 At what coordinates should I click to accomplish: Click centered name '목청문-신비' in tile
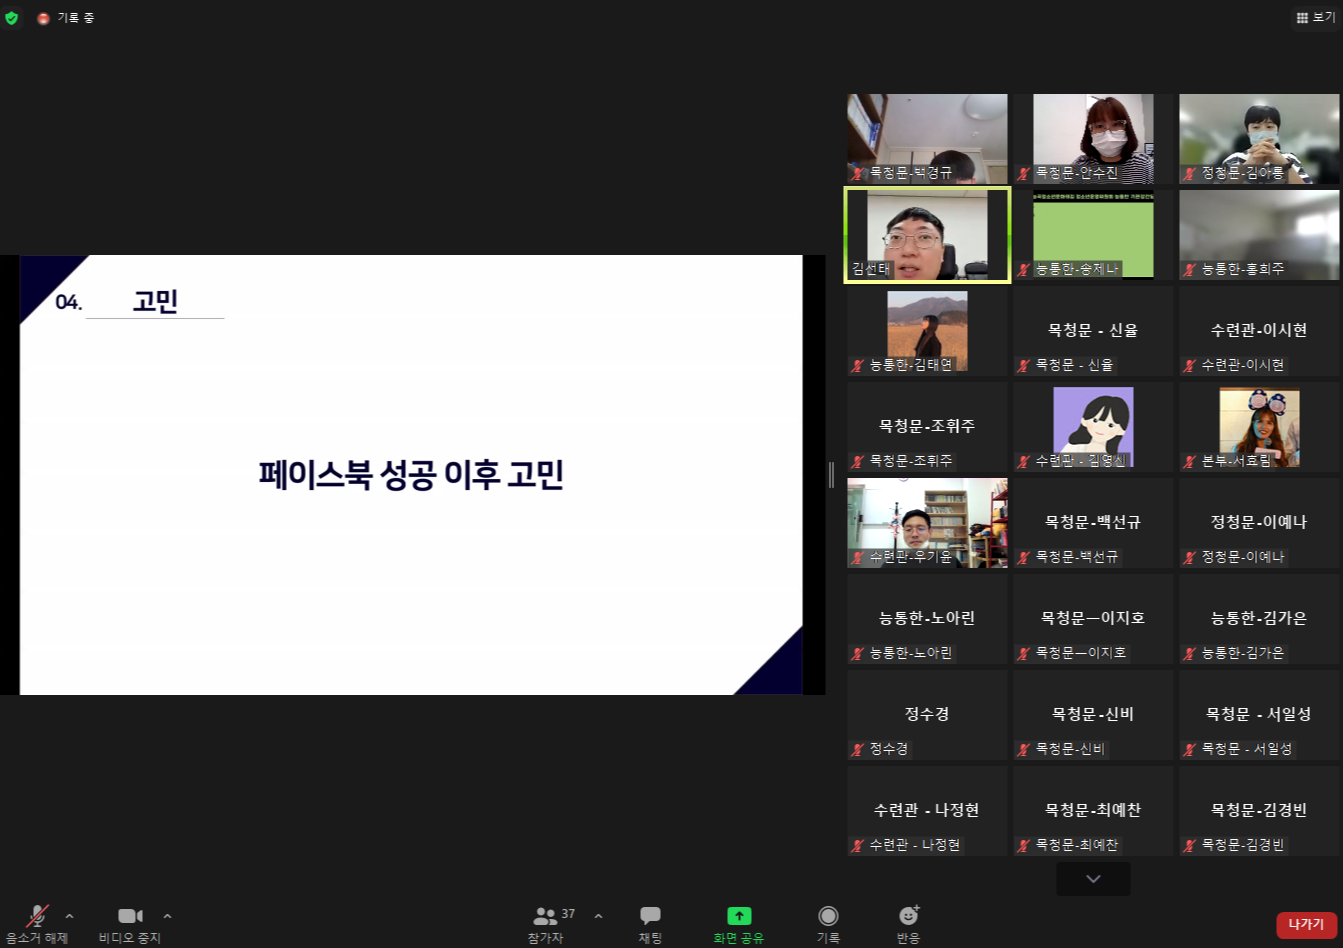tap(1093, 714)
